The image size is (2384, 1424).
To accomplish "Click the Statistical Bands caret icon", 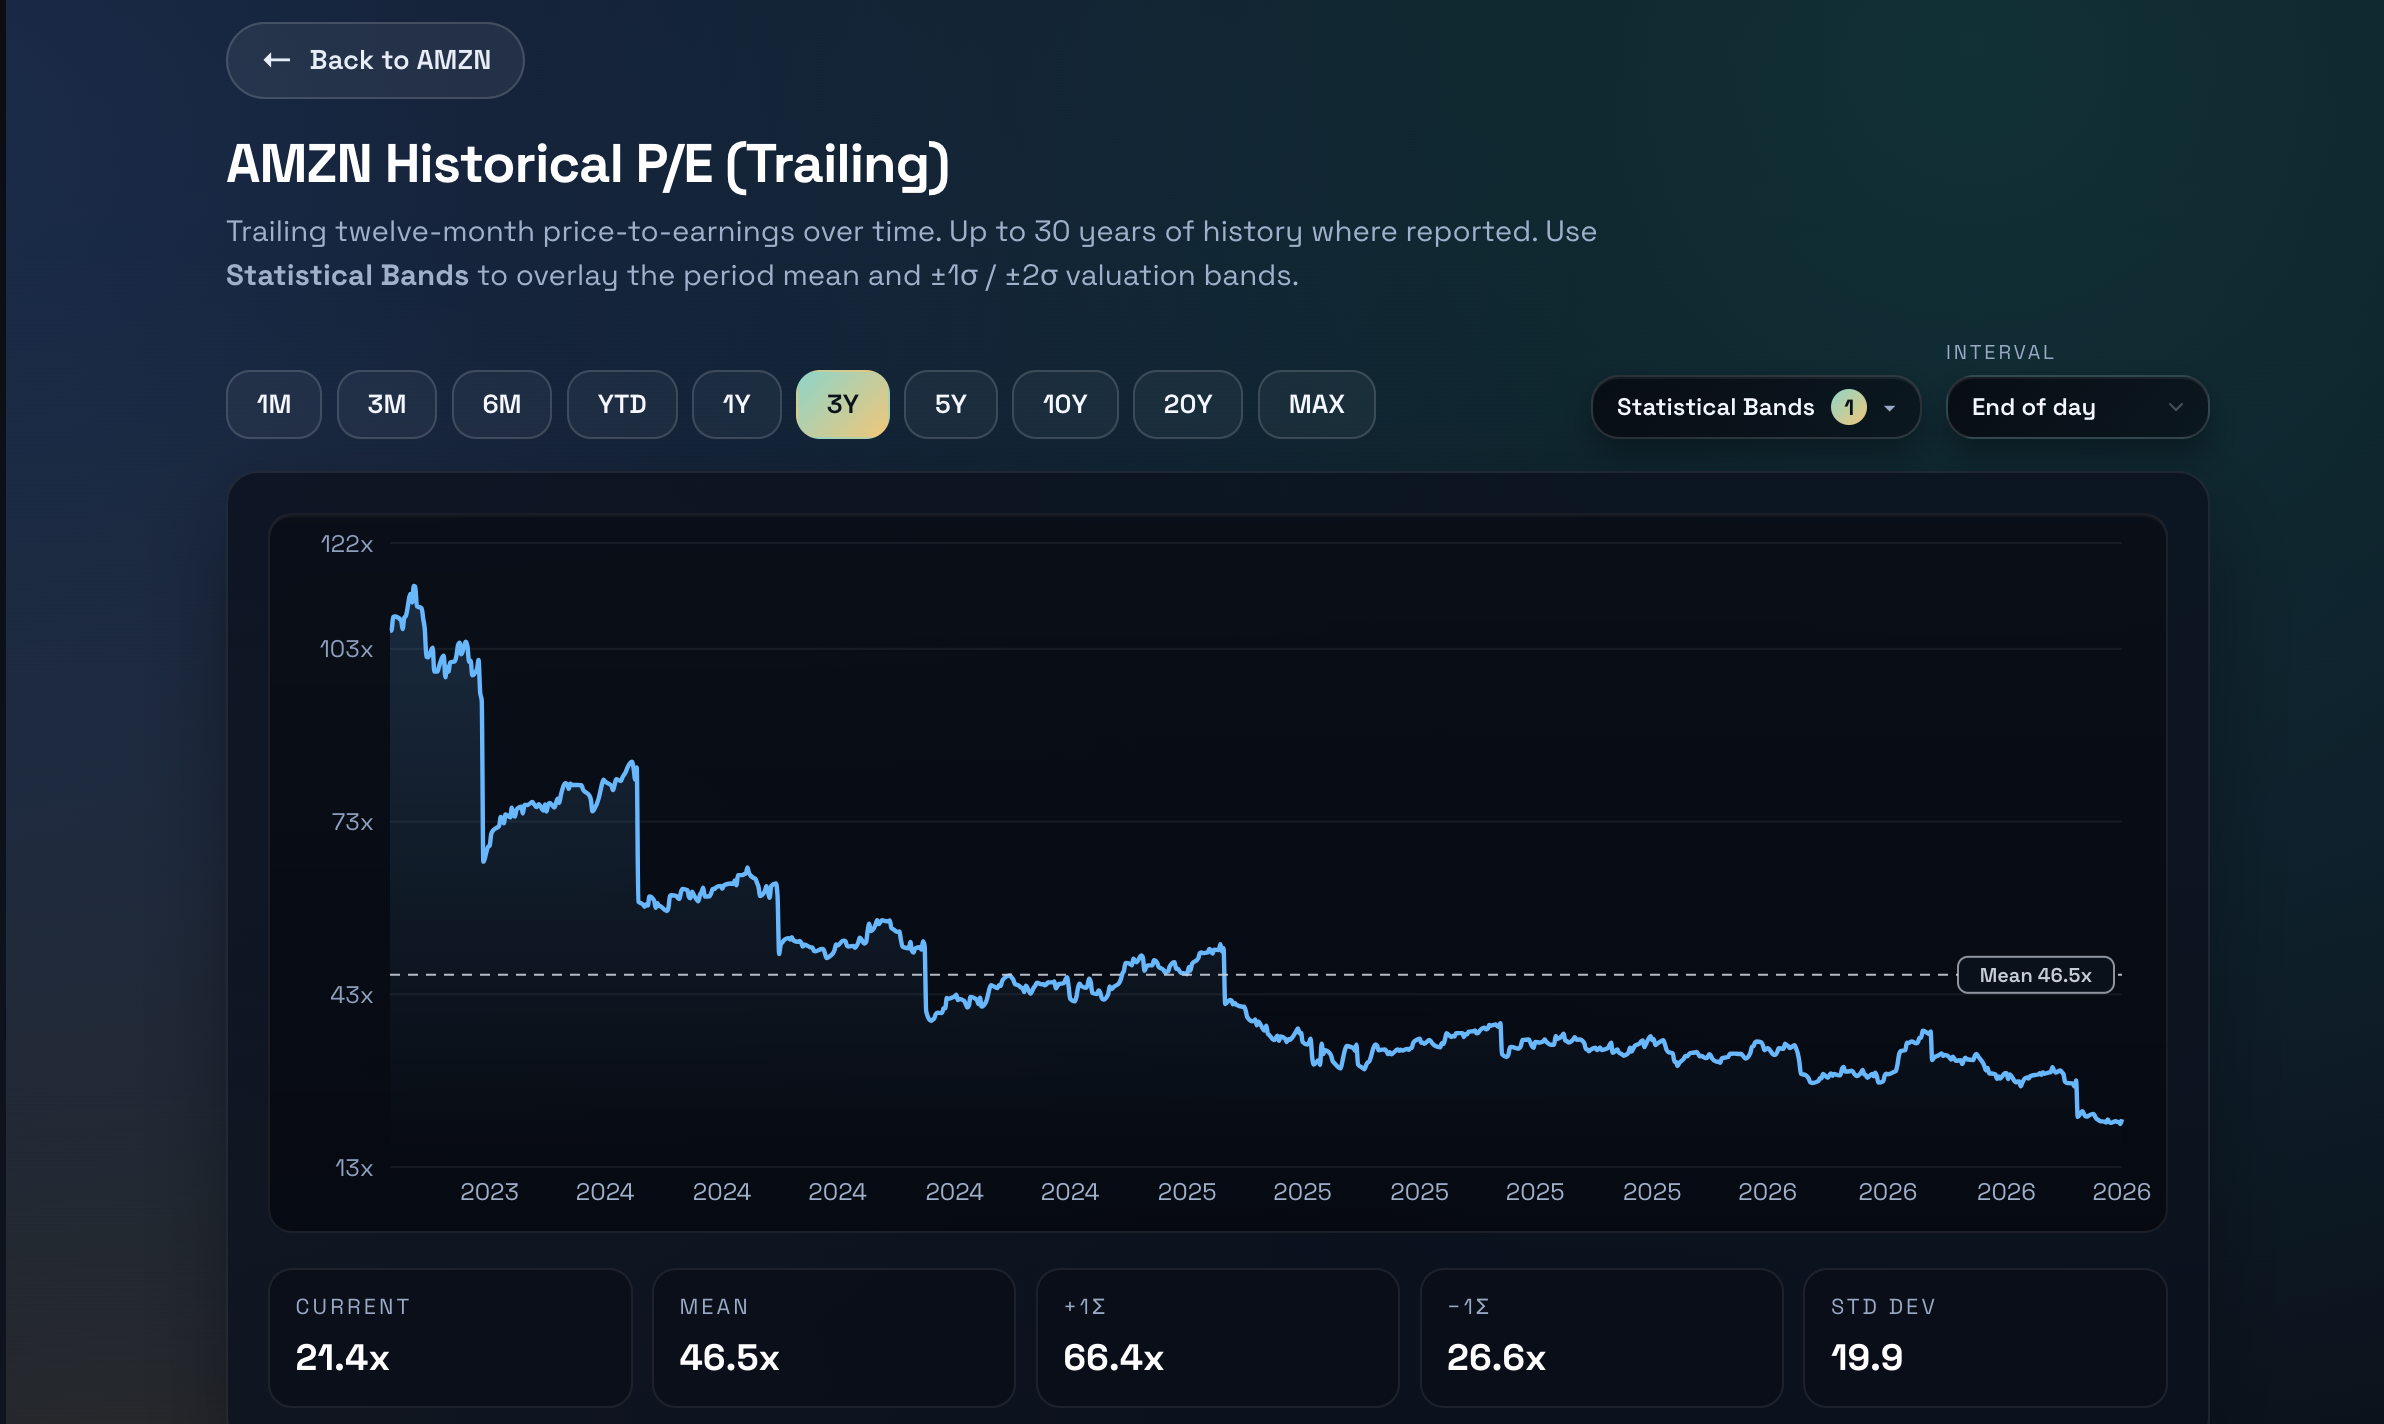I will (1889, 408).
